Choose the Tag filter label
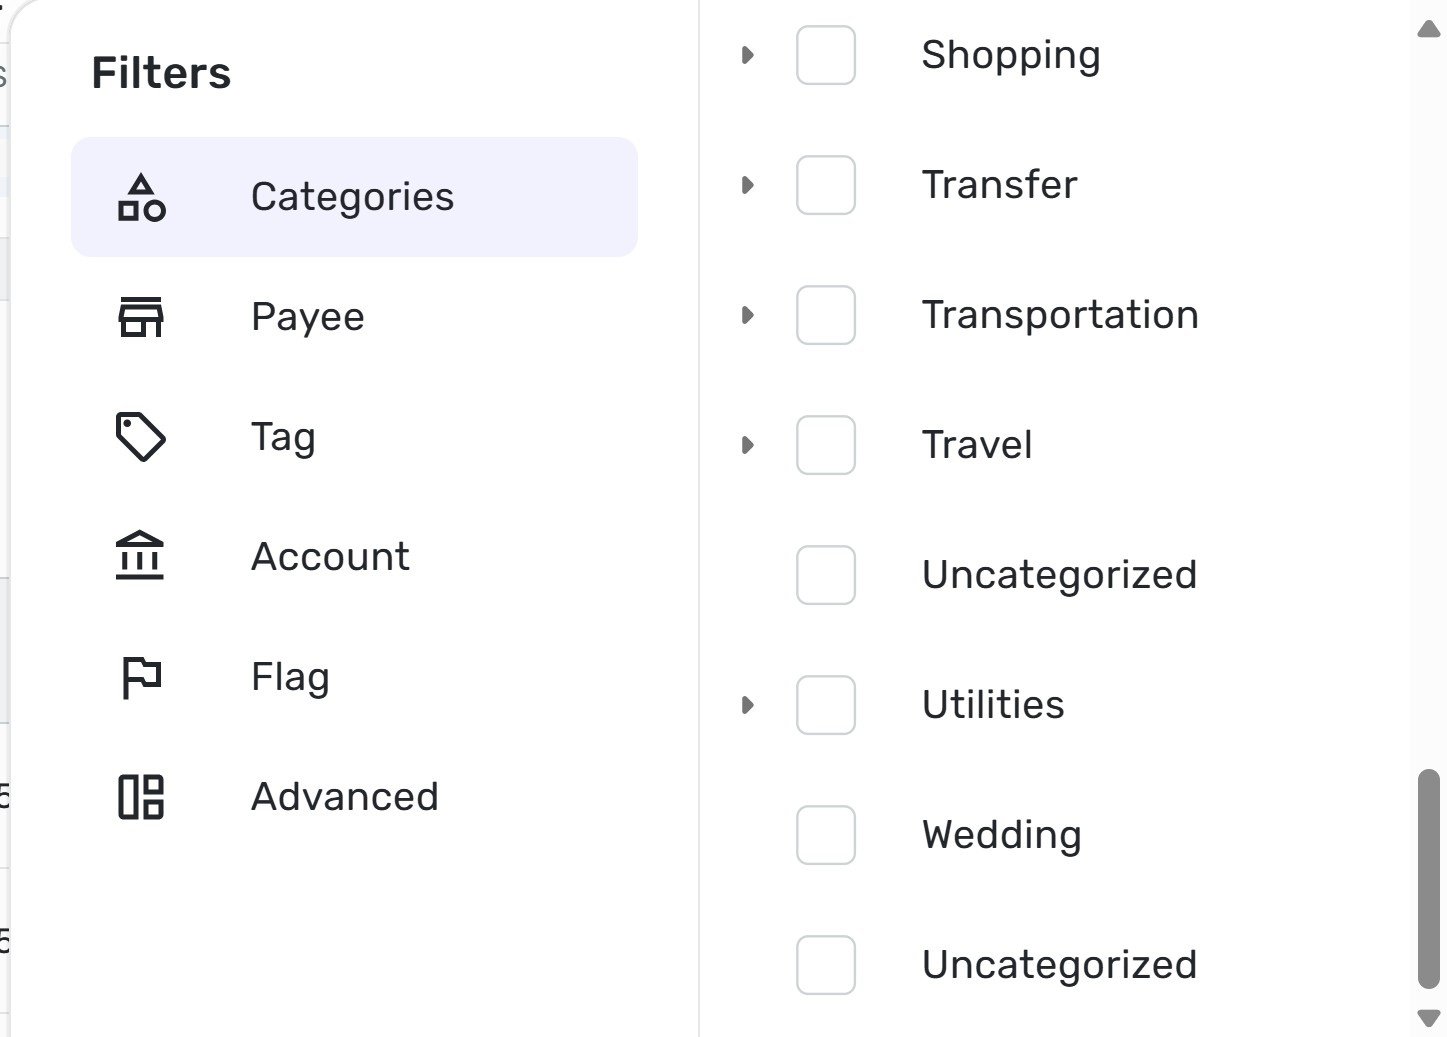1447x1037 pixels. coord(283,438)
